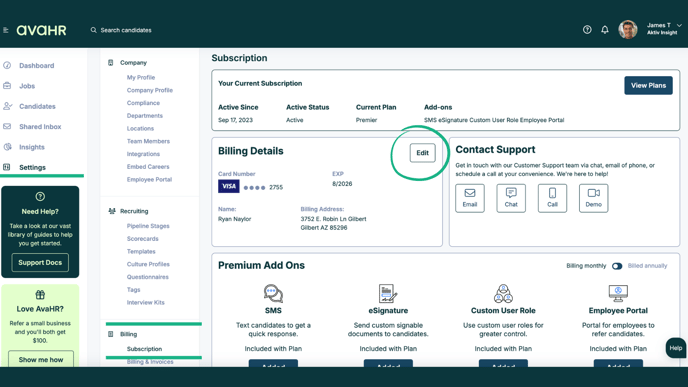Contact support via Email button
The height and width of the screenshot is (387, 688).
click(470, 198)
